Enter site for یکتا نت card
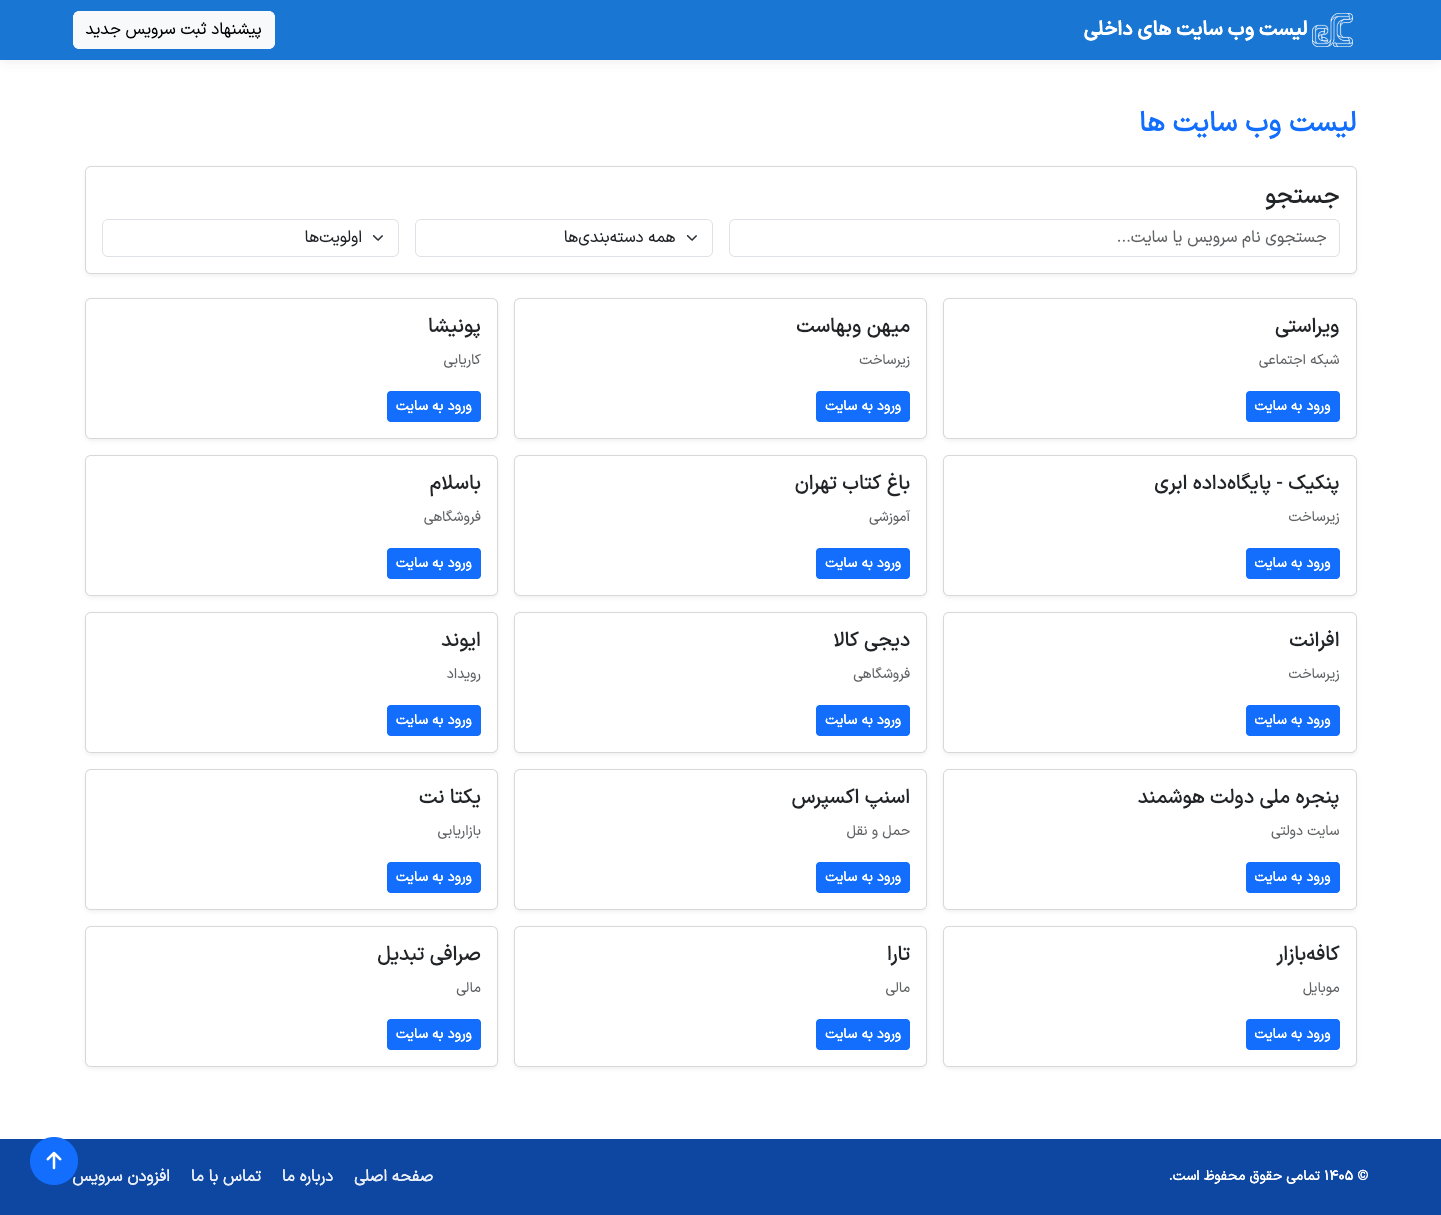Viewport: 1441px width, 1215px height. (x=434, y=877)
